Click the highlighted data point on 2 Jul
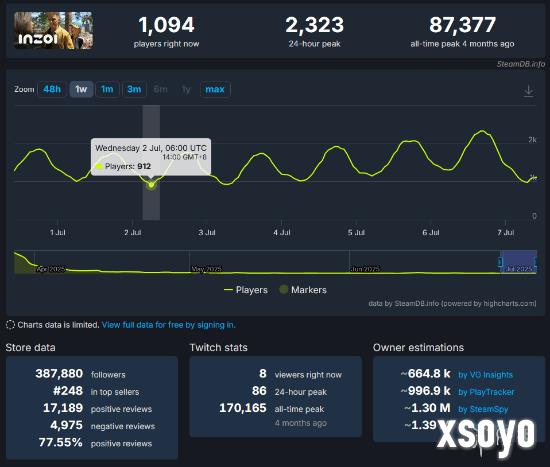 151,185
